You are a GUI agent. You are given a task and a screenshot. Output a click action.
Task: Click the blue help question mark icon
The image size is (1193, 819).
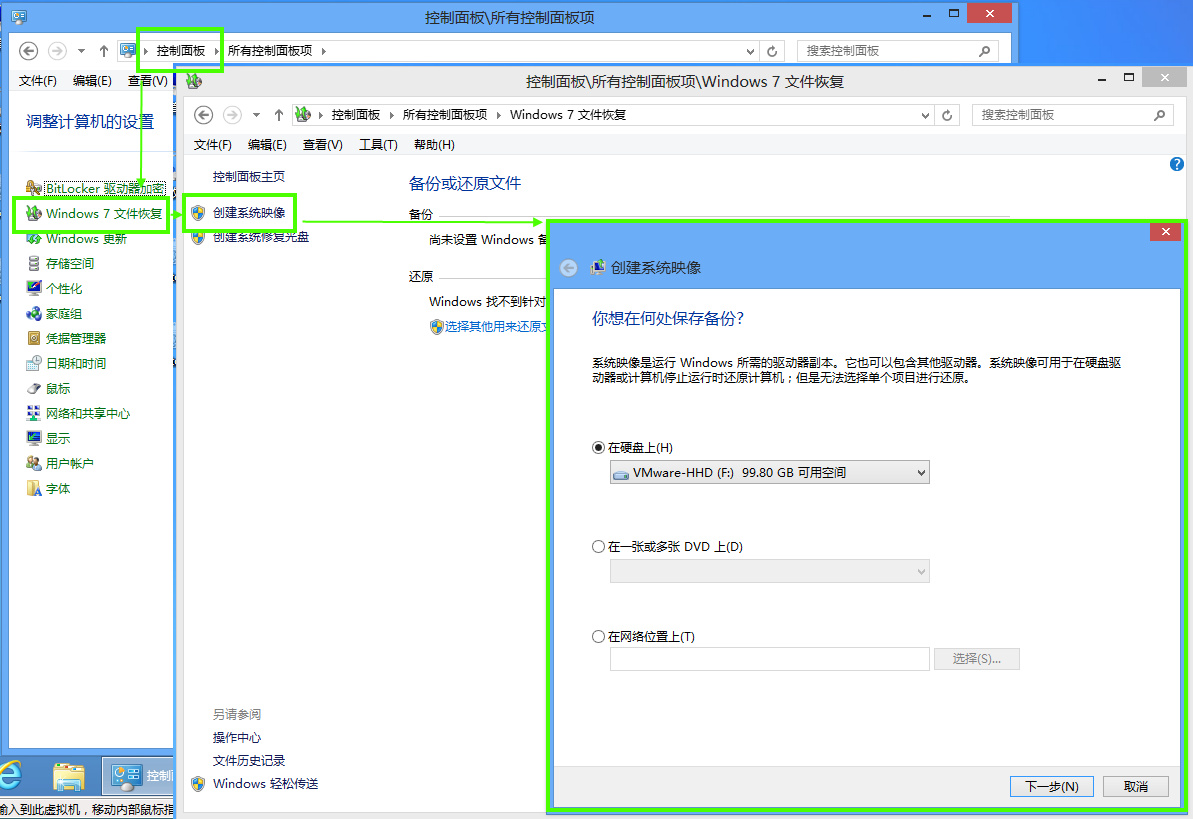1177,164
